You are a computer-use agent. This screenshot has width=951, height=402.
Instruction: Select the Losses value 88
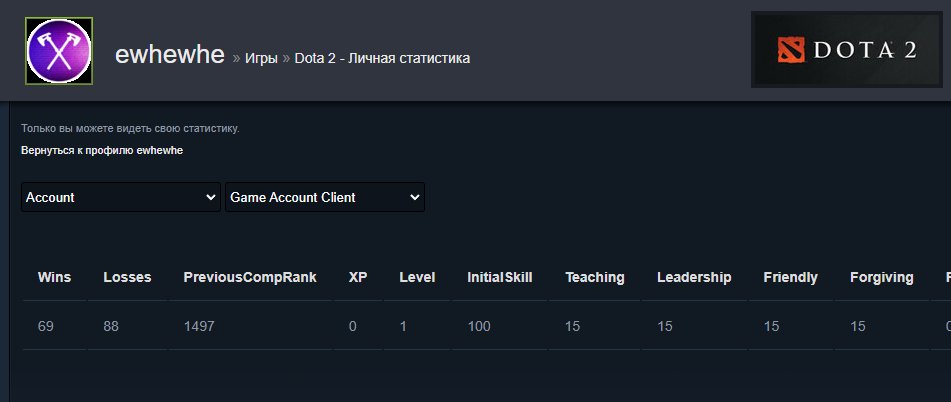pos(111,326)
